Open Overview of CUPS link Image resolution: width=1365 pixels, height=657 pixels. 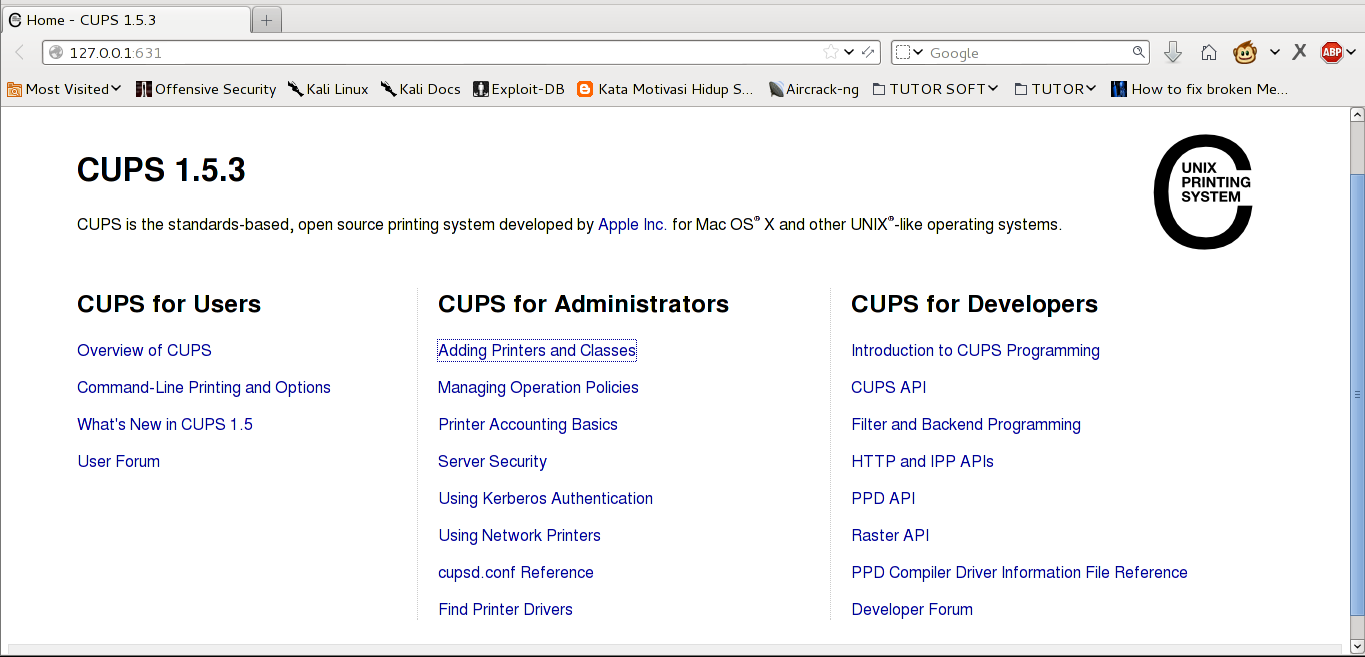(x=144, y=350)
